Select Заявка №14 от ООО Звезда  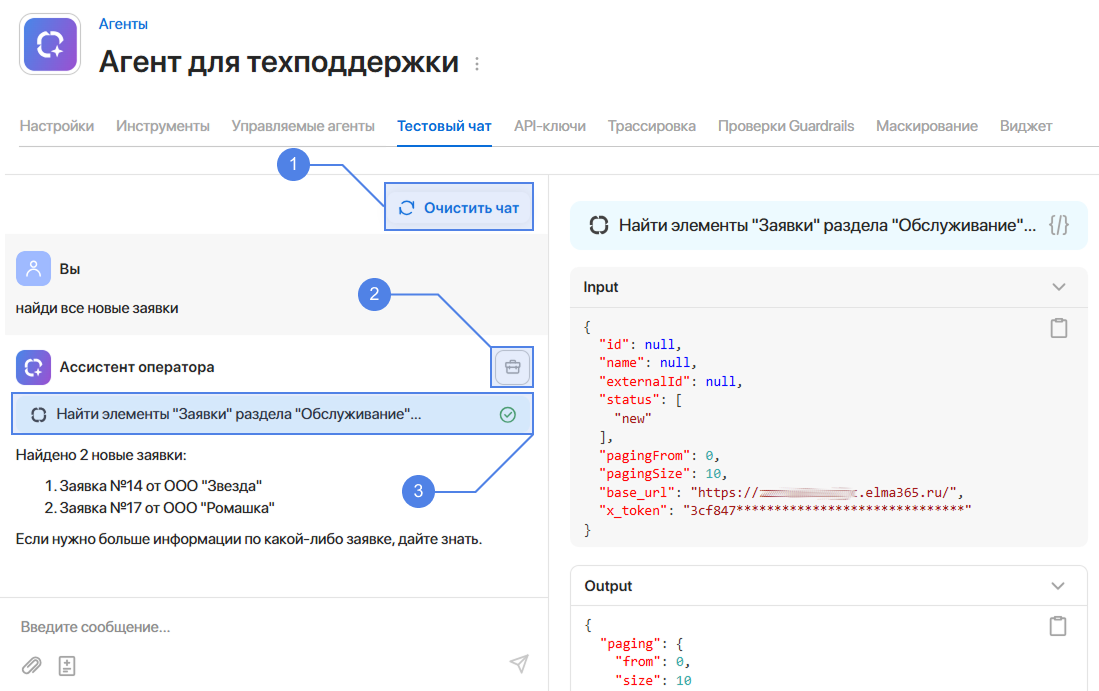point(161,486)
